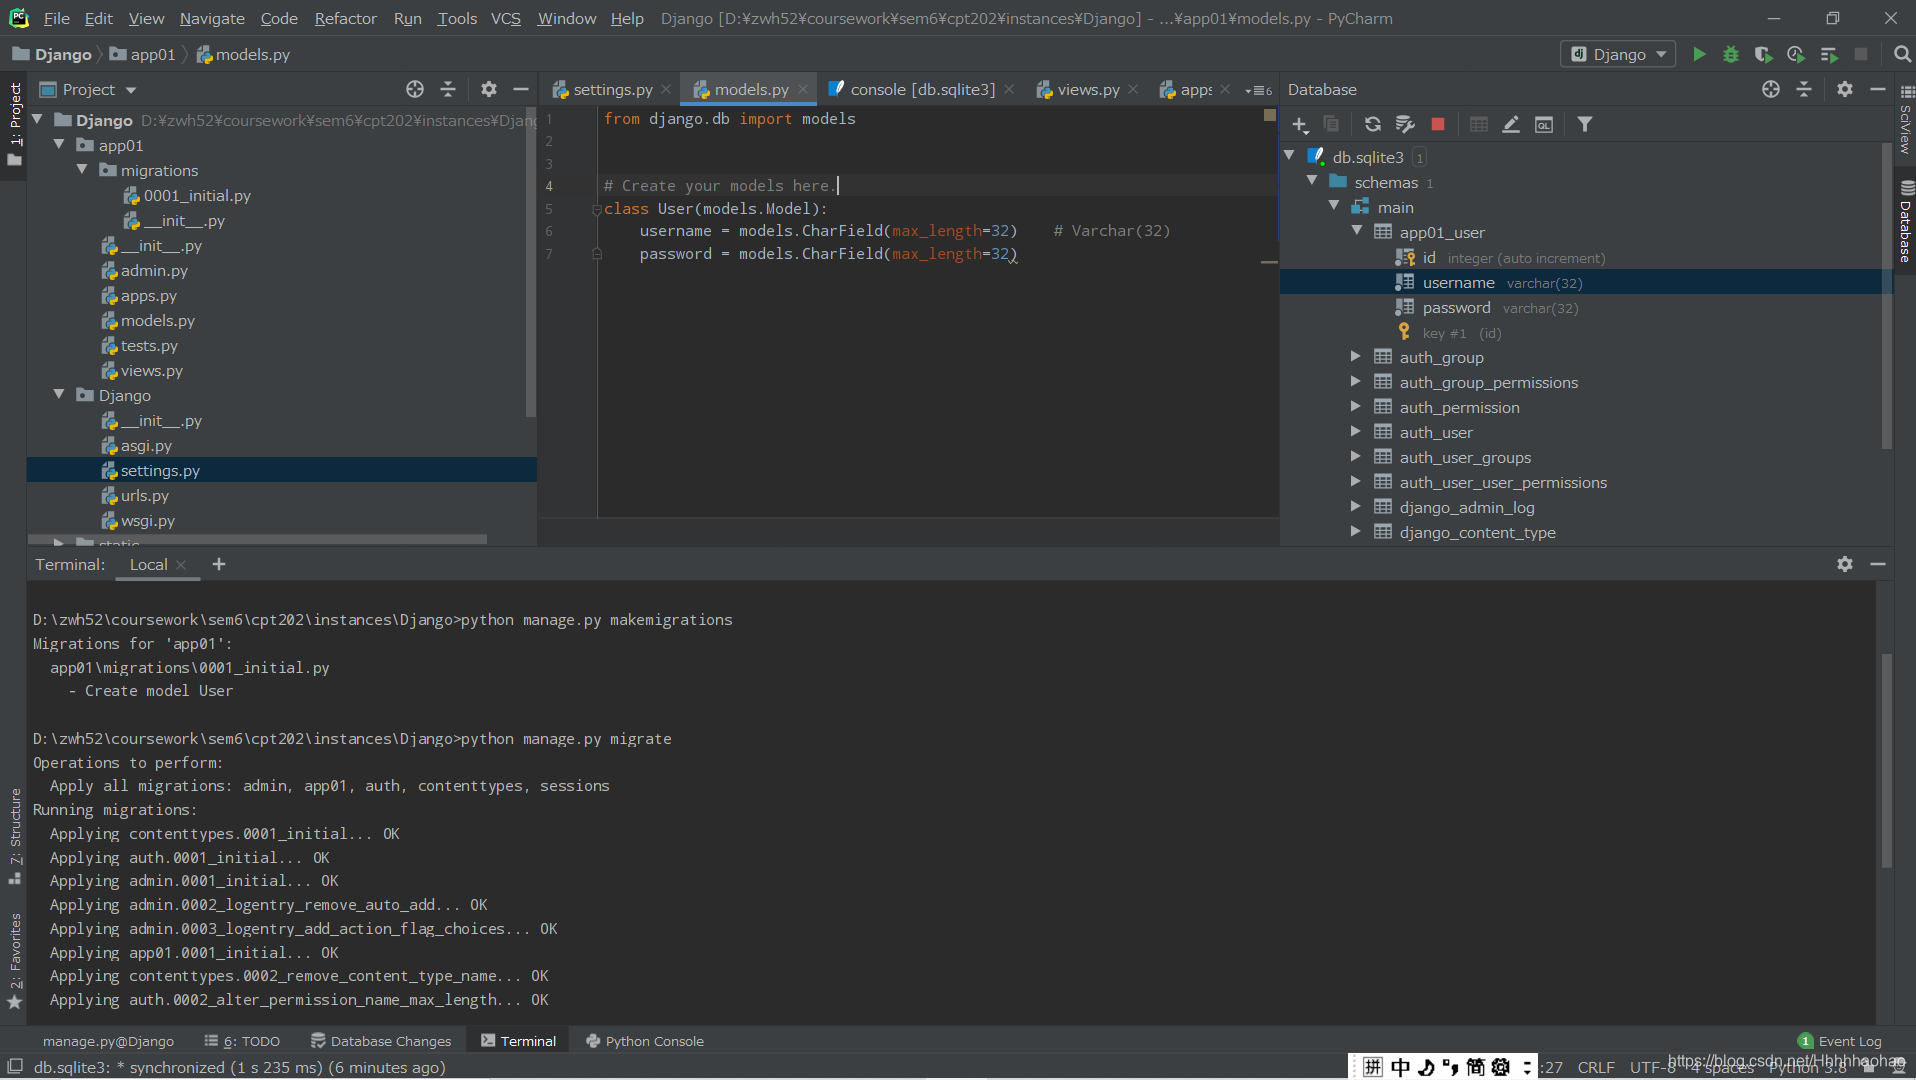Image resolution: width=1916 pixels, height=1080 pixels.
Task: Select 0001_initial.py migration file
Action: coord(197,195)
